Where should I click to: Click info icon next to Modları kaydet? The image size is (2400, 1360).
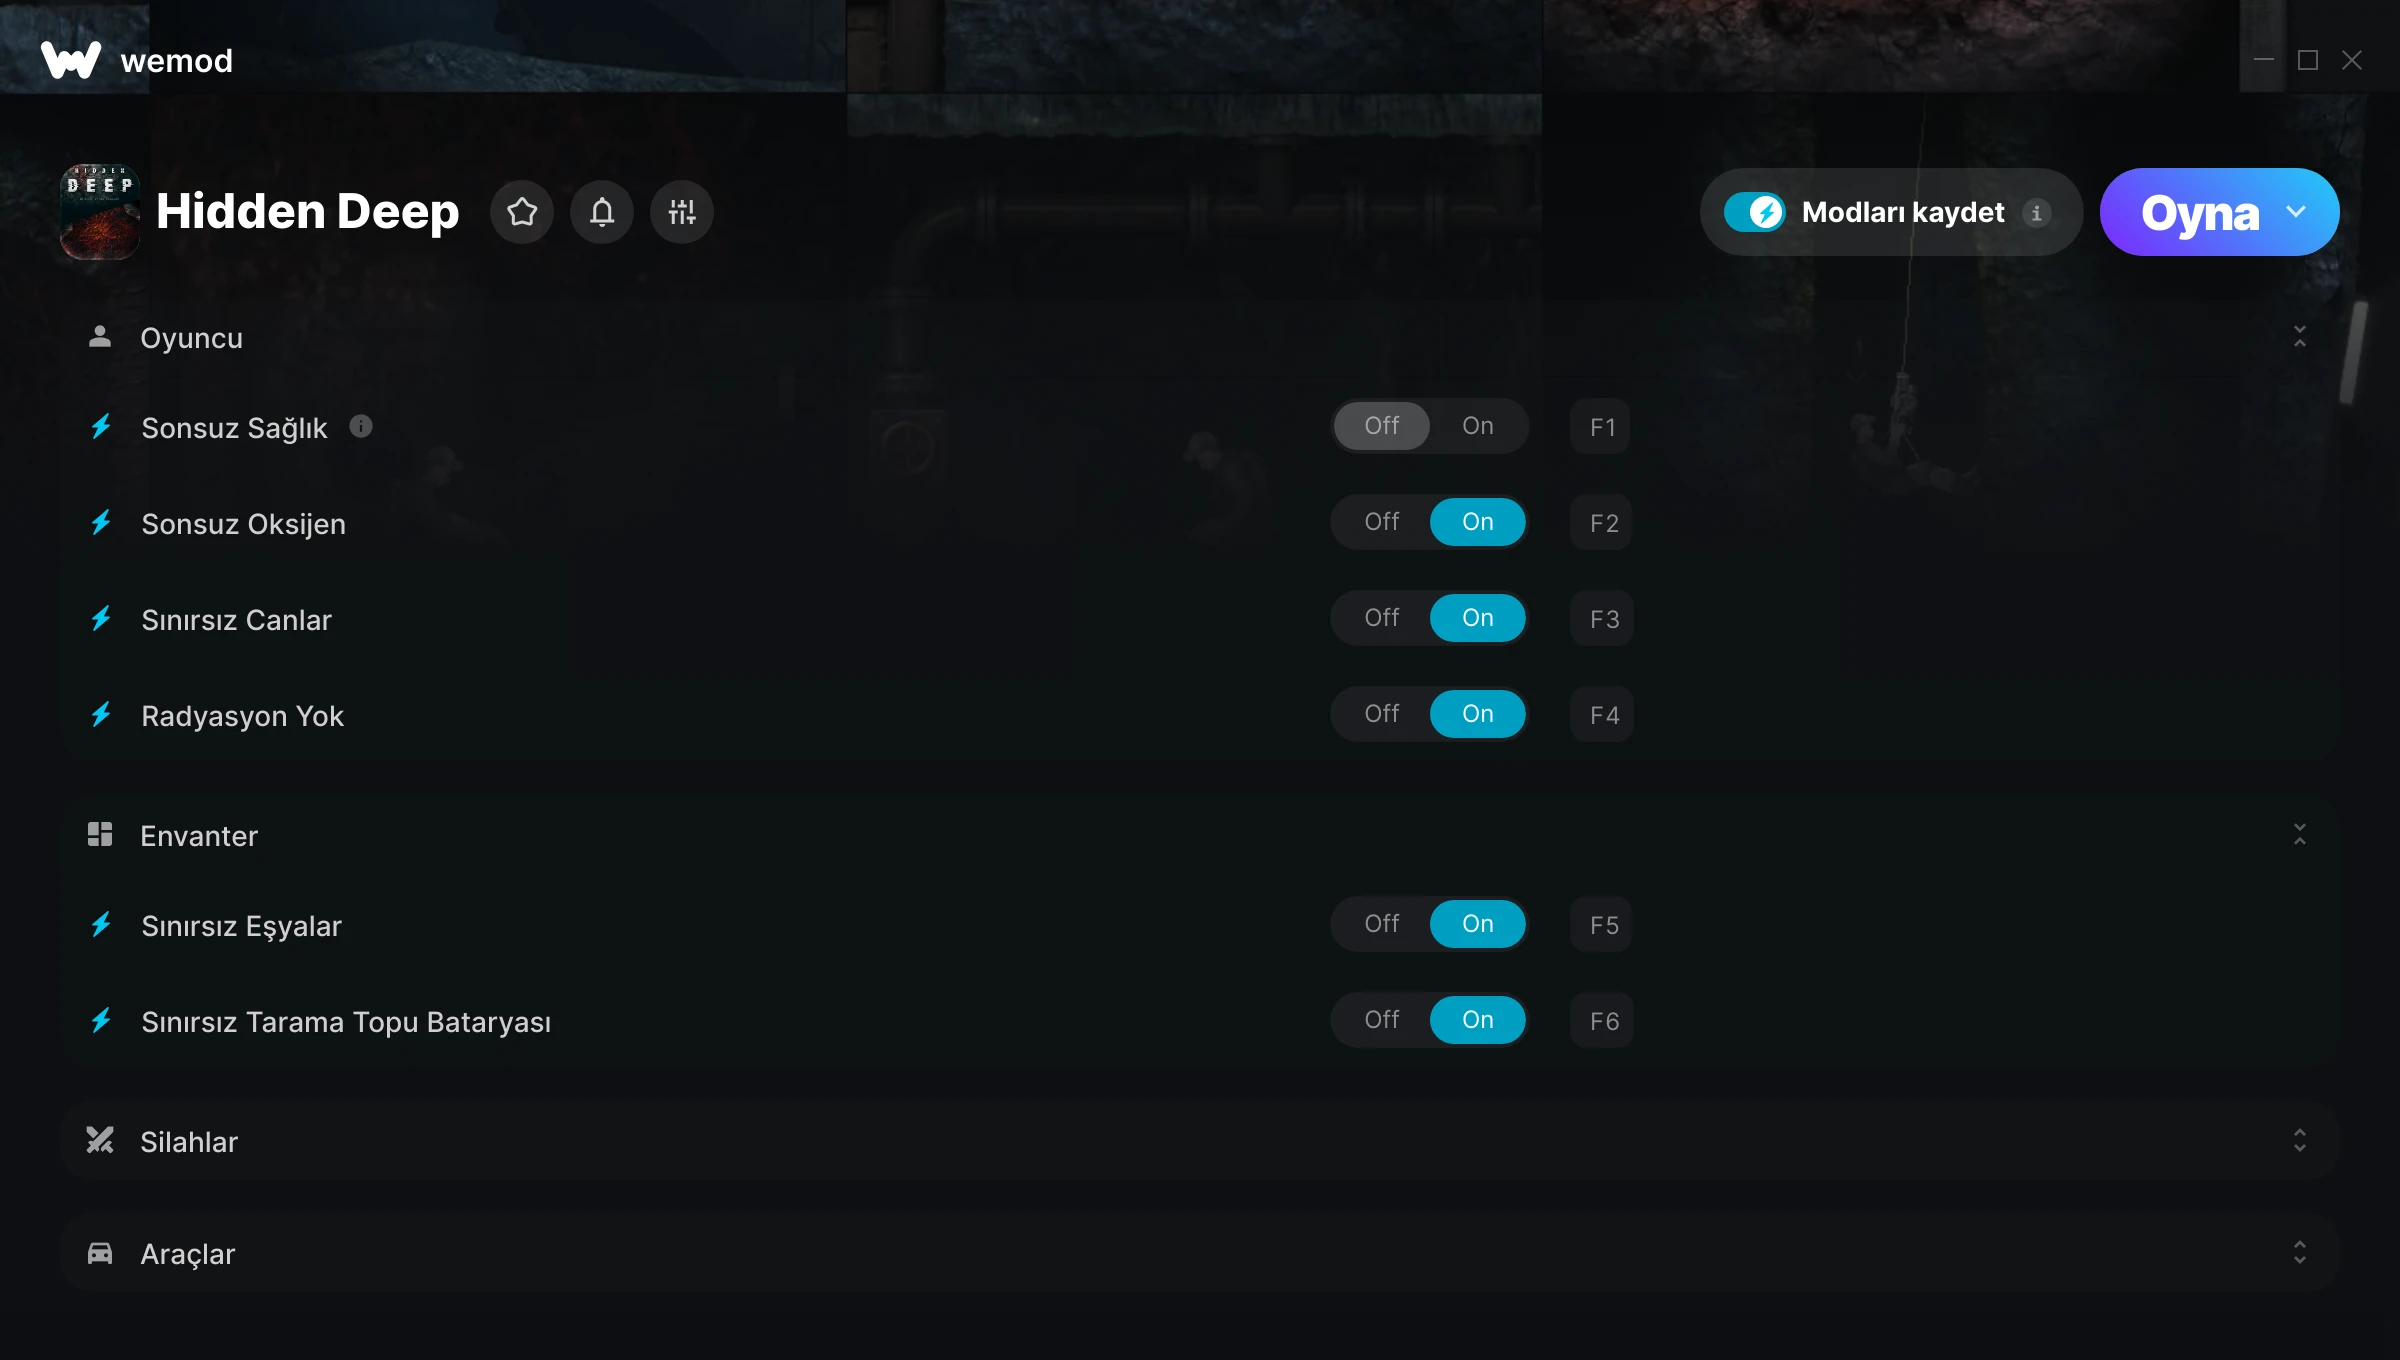pos(2036,213)
